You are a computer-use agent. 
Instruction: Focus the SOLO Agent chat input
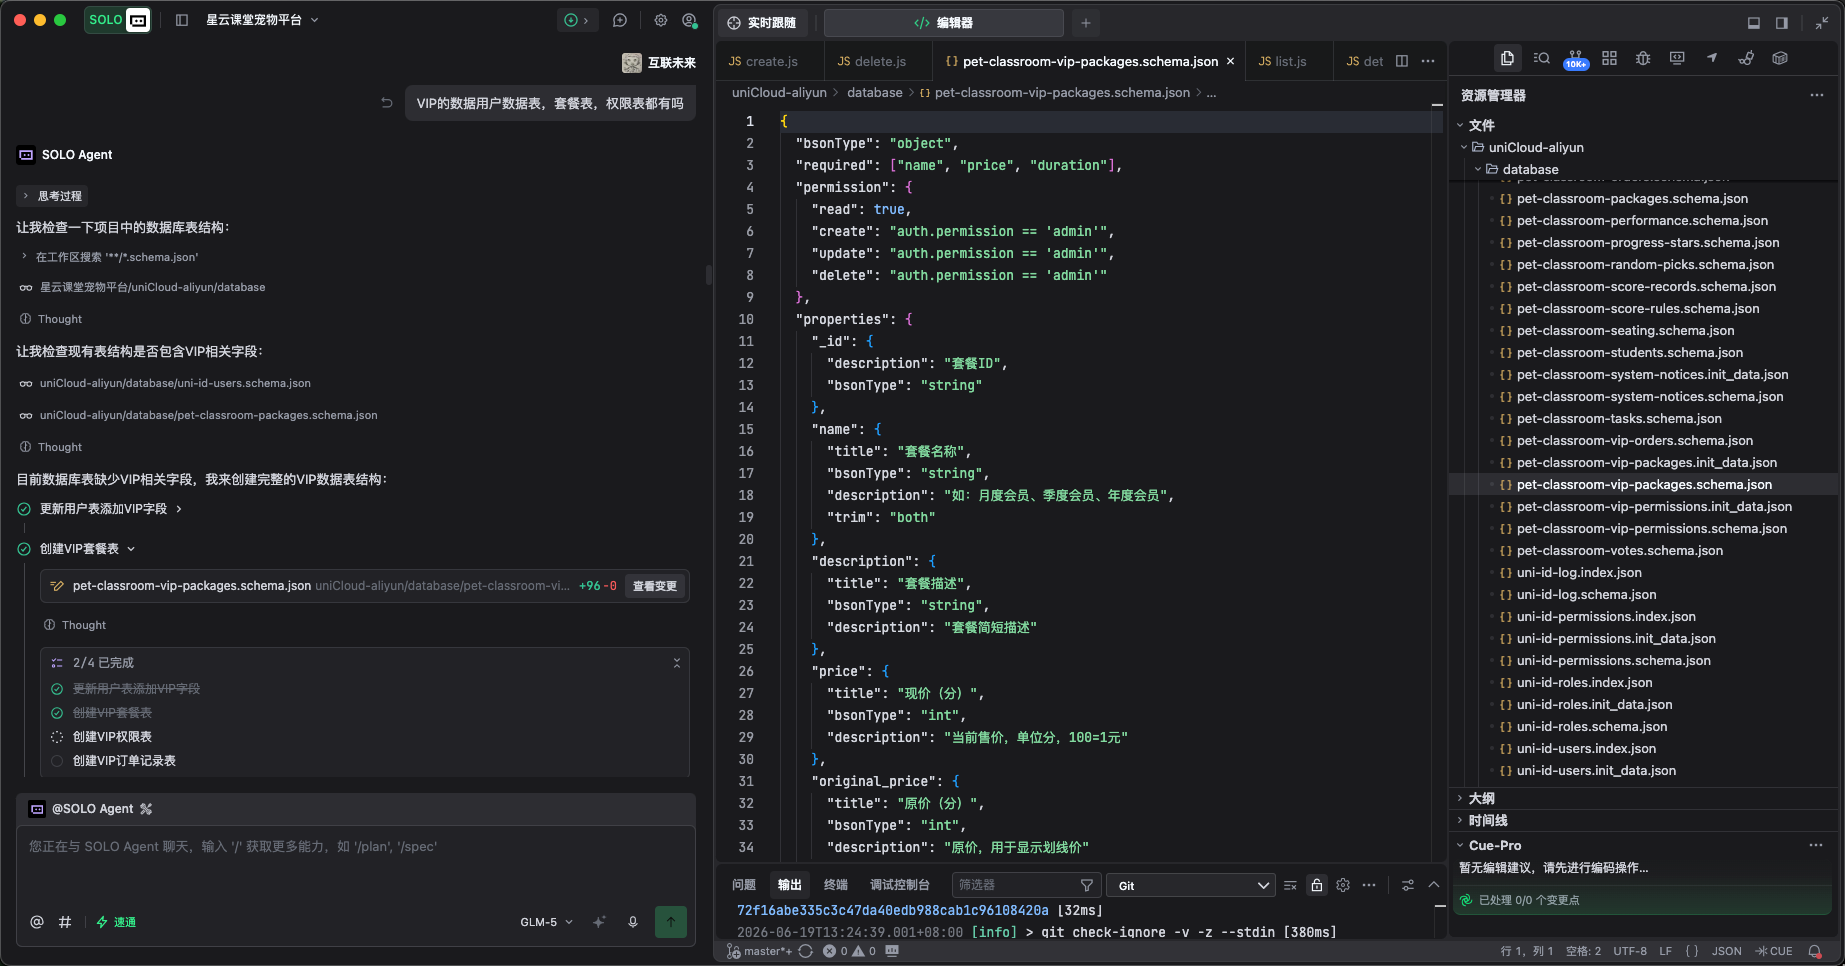click(356, 866)
